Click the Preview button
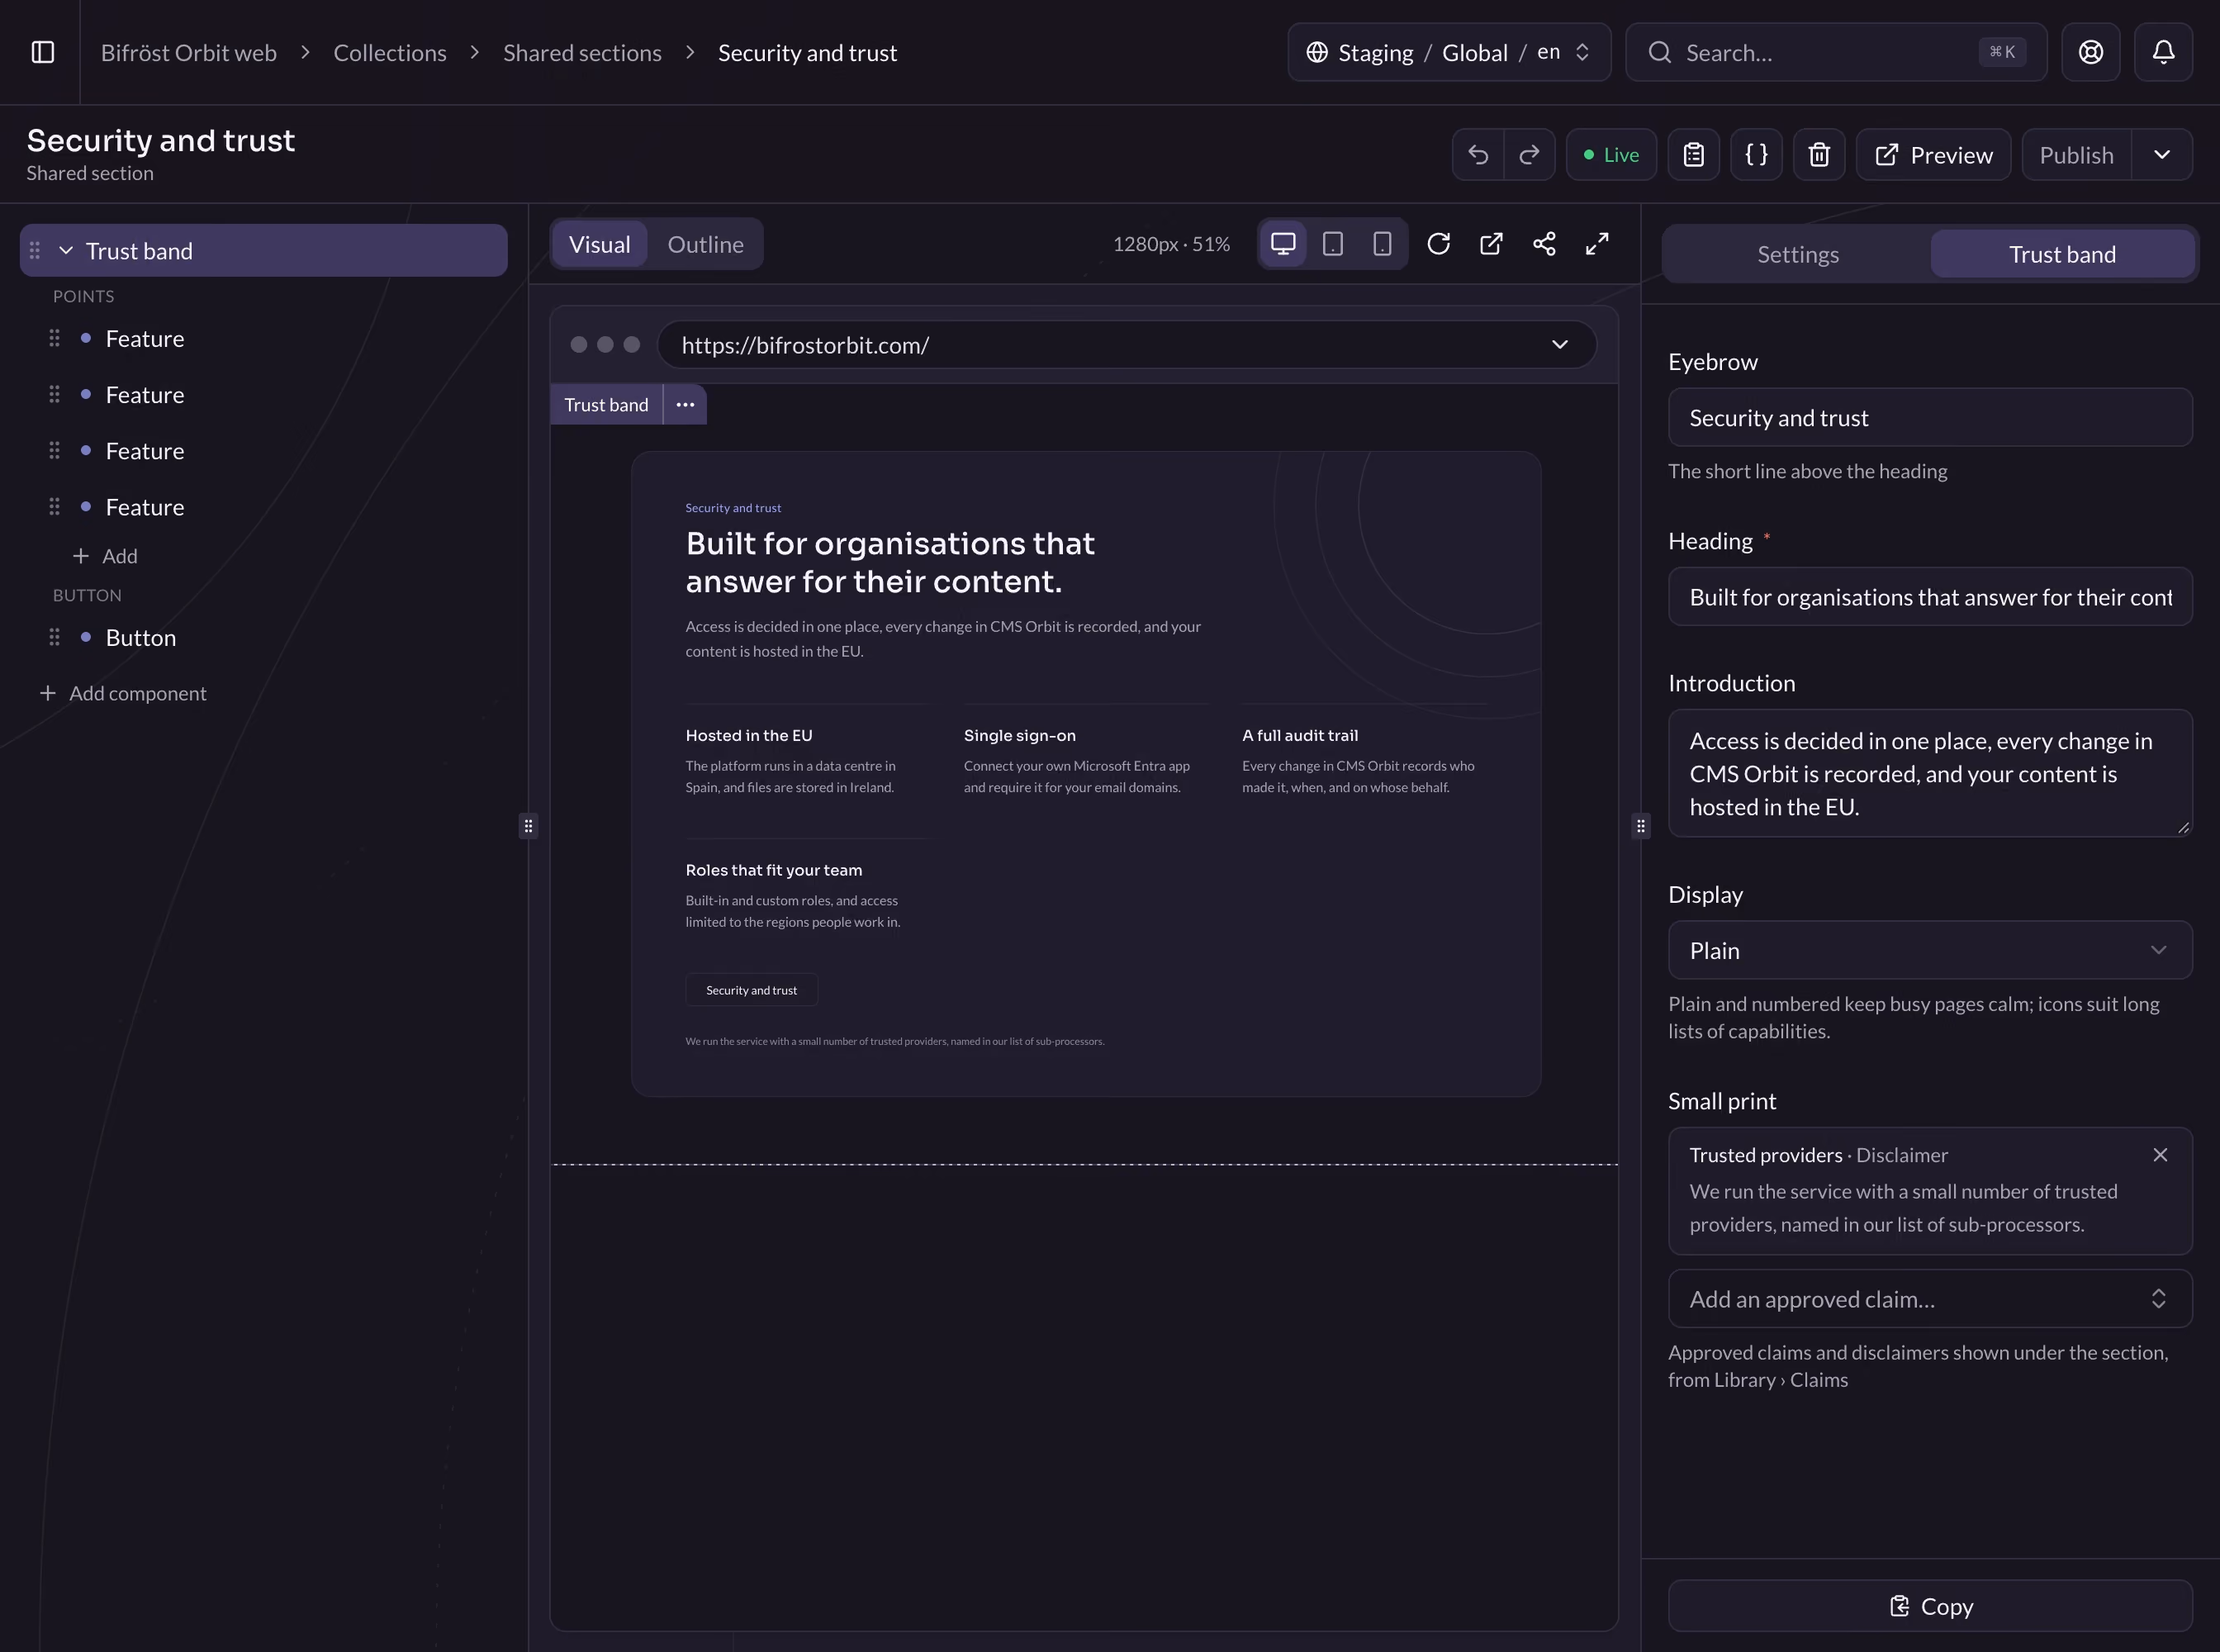 coord(1933,155)
